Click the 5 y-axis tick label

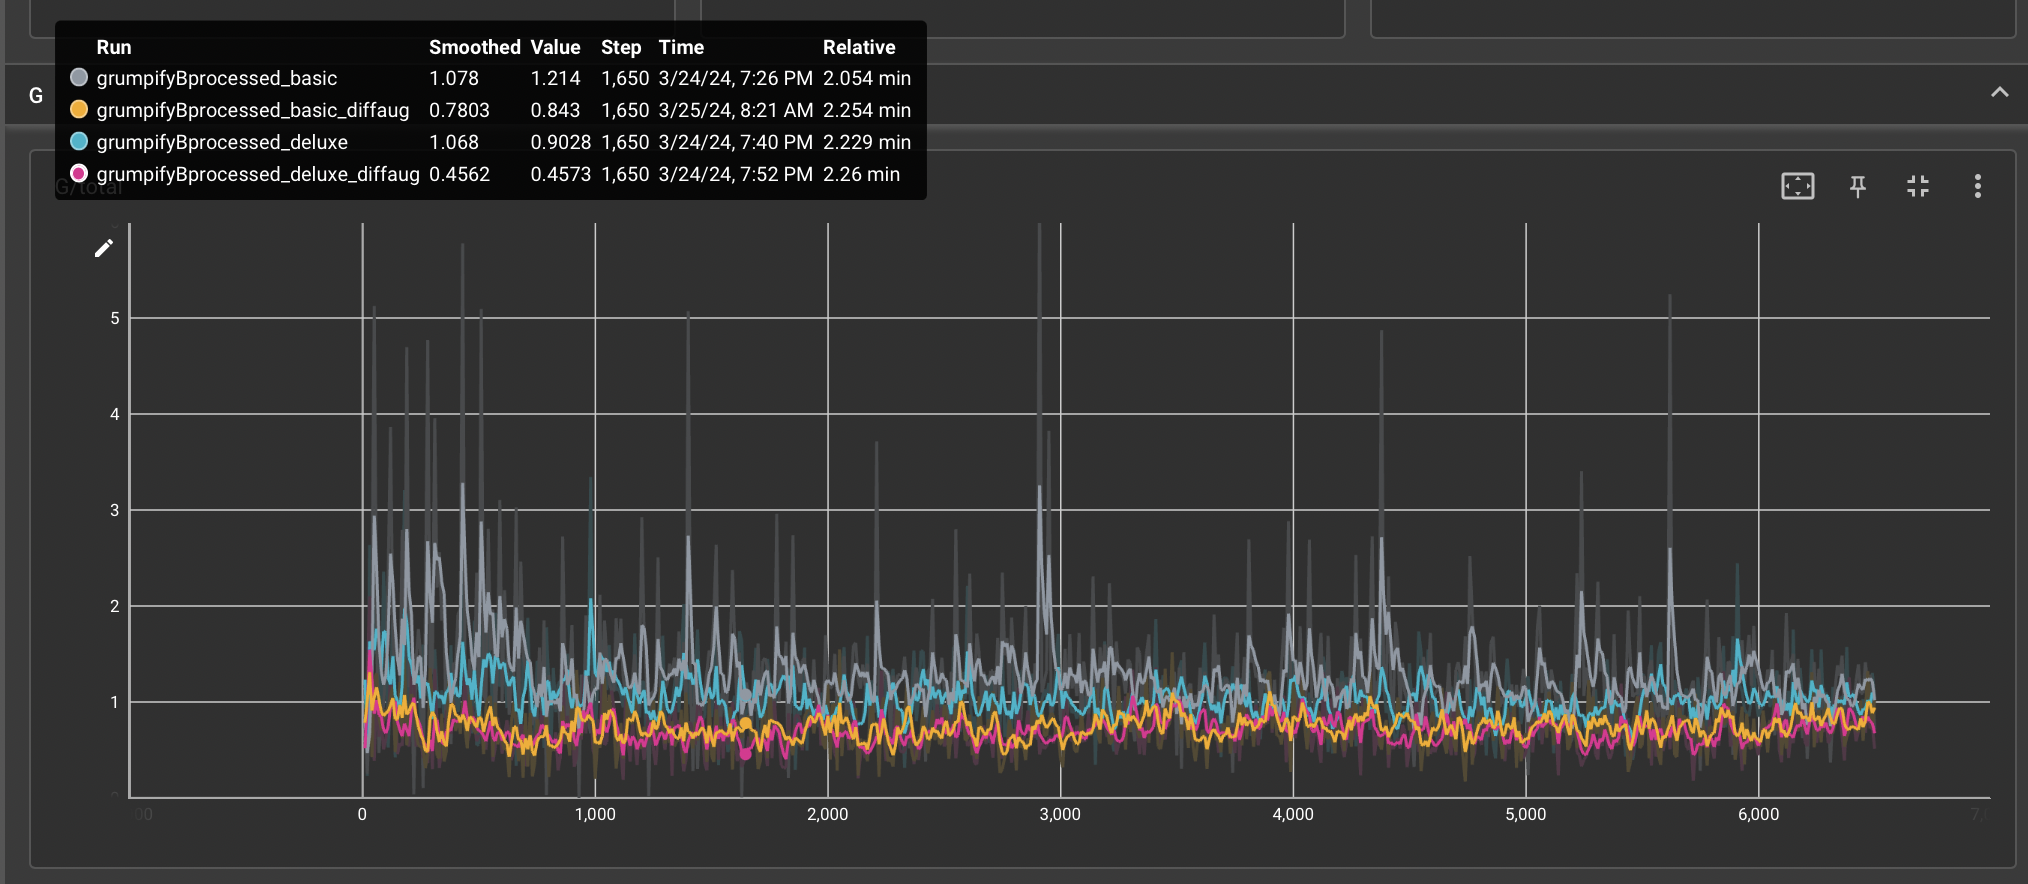tap(115, 318)
